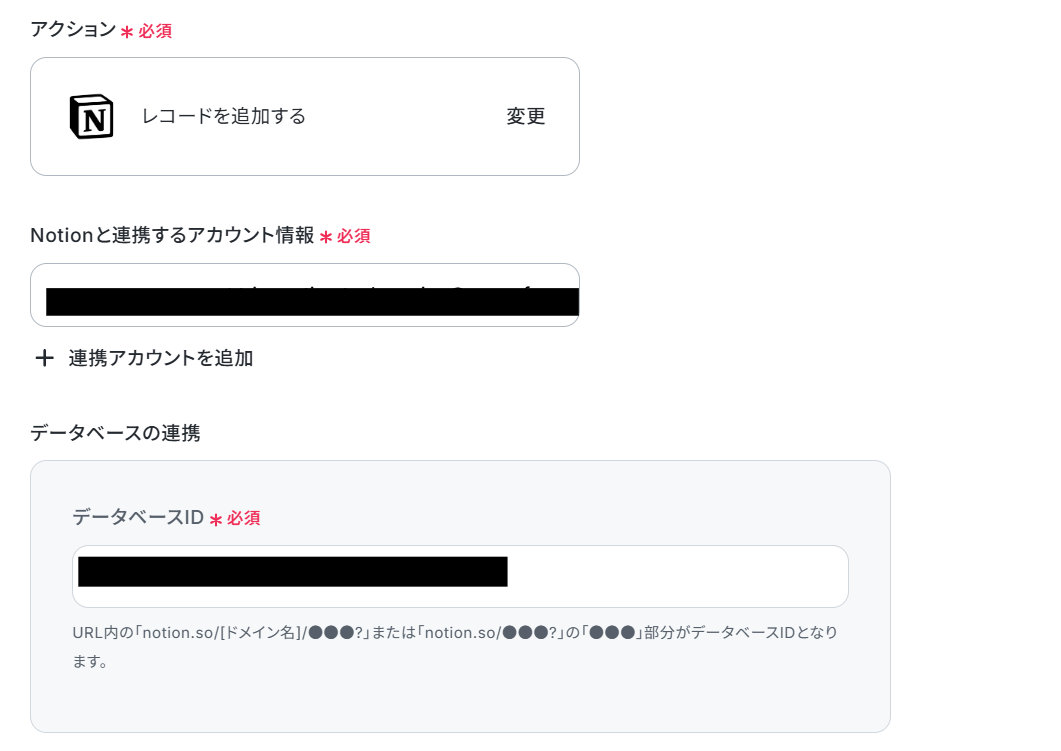Click the アクション field label

click(74, 29)
